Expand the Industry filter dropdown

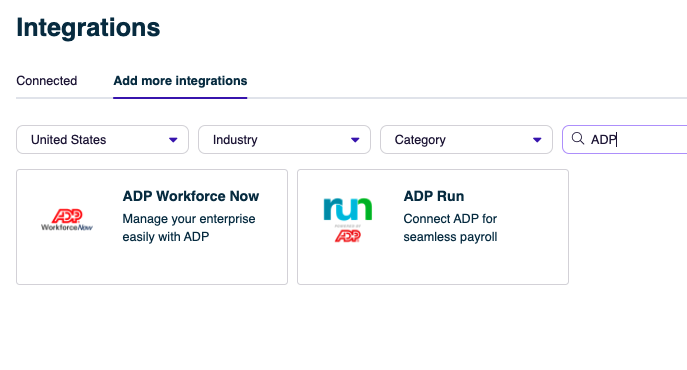click(x=284, y=140)
